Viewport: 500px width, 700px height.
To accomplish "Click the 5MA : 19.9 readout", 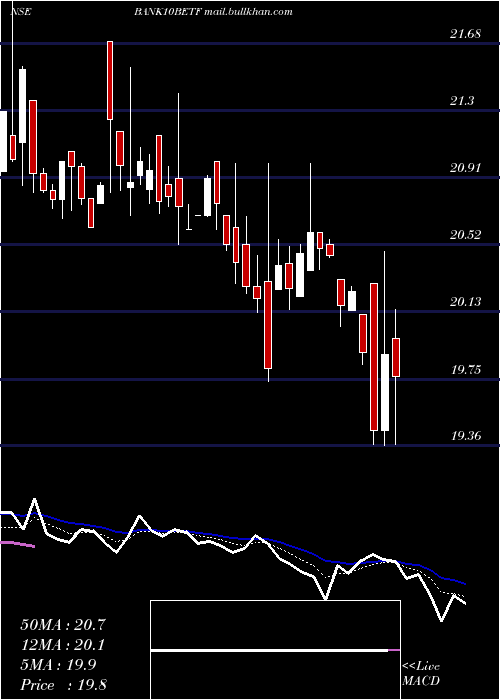I will tap(58, 665).
